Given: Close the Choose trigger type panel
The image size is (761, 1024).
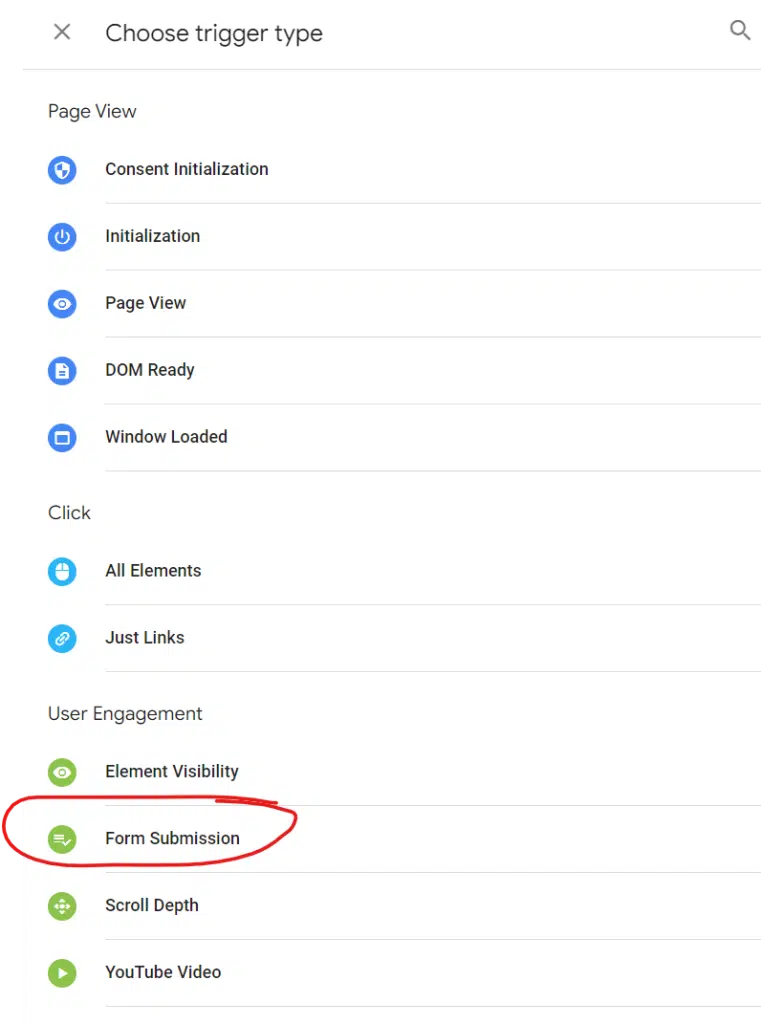Looking at the screenshot, I should pyautogui.click(x=62, y=31).
